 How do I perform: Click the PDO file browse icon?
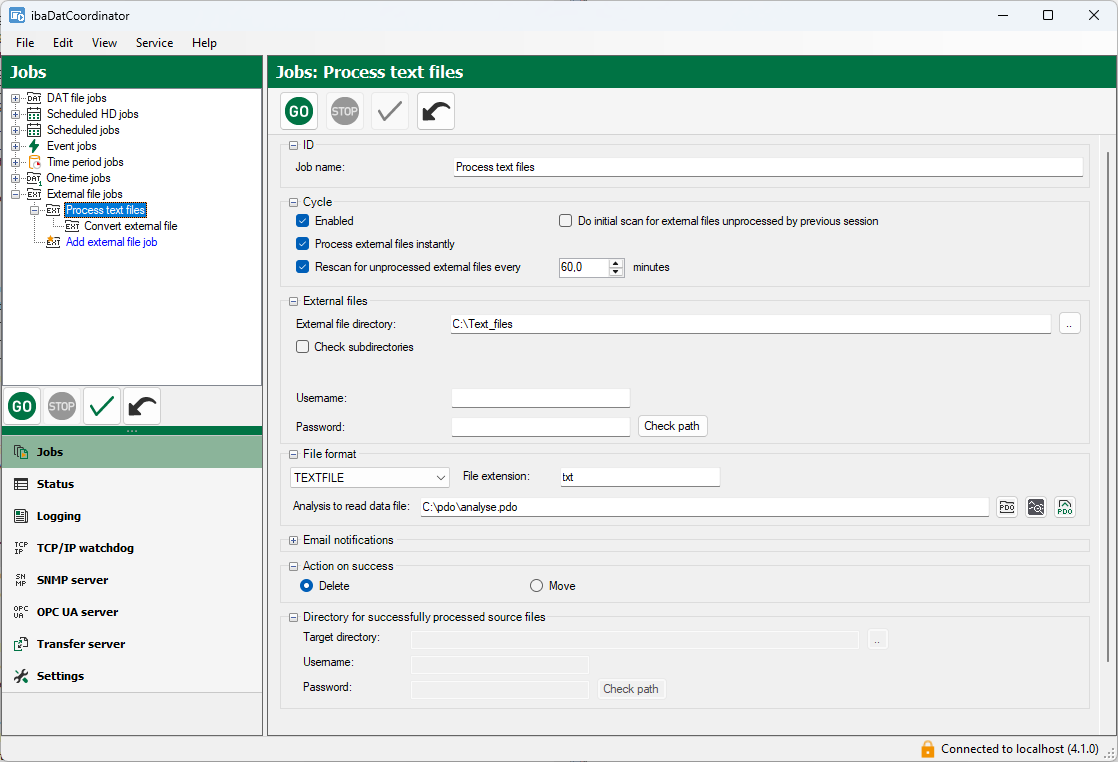[x=1007, y=507]
